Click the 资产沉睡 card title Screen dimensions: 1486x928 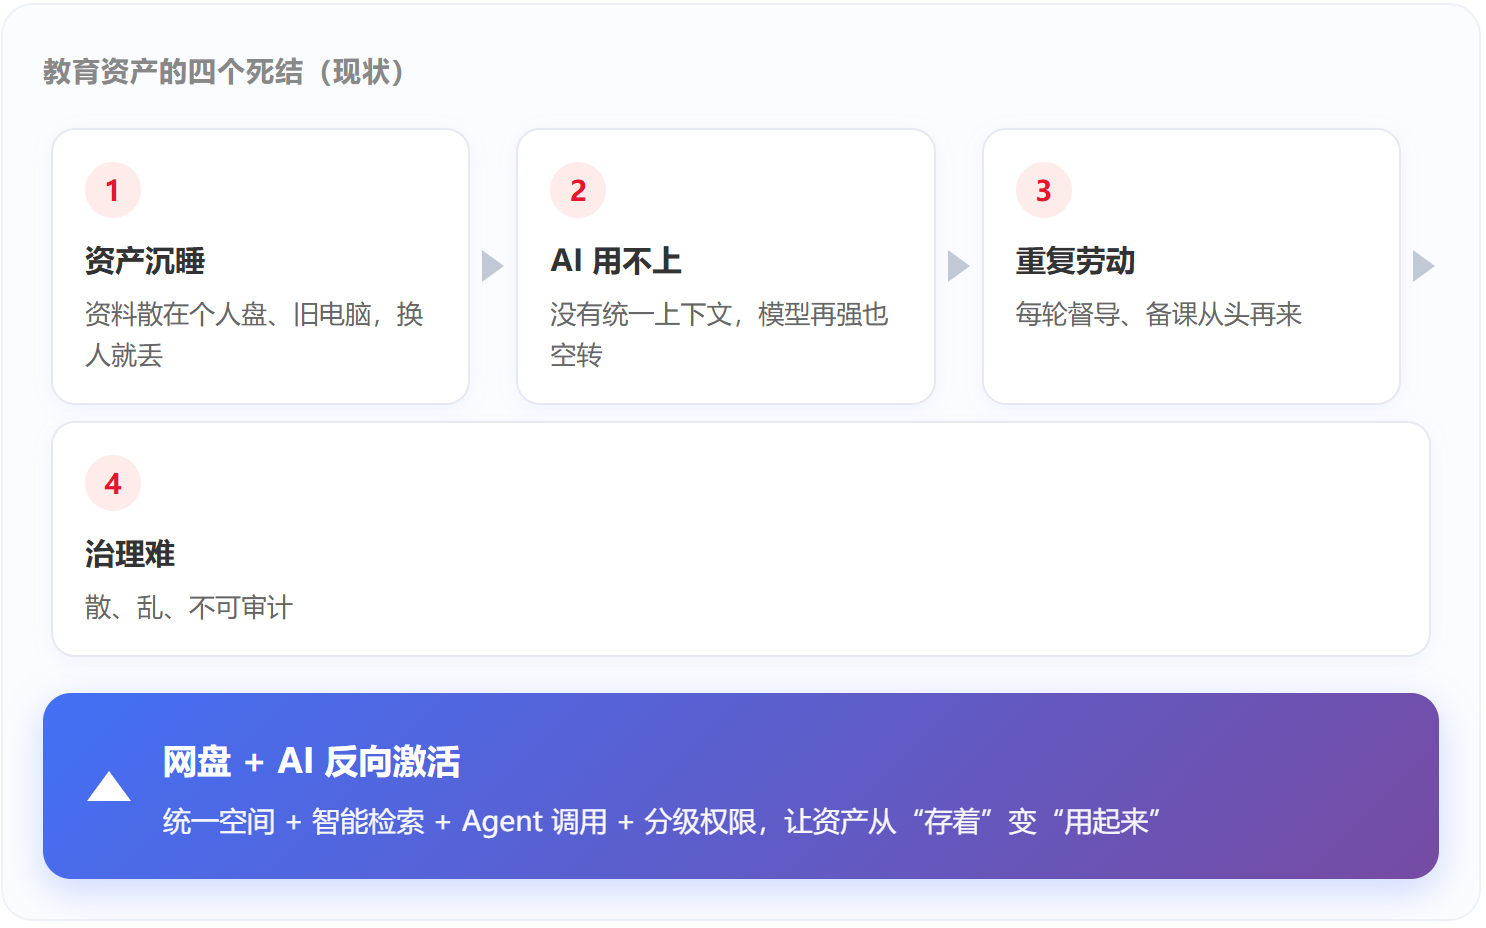[145, 261]
